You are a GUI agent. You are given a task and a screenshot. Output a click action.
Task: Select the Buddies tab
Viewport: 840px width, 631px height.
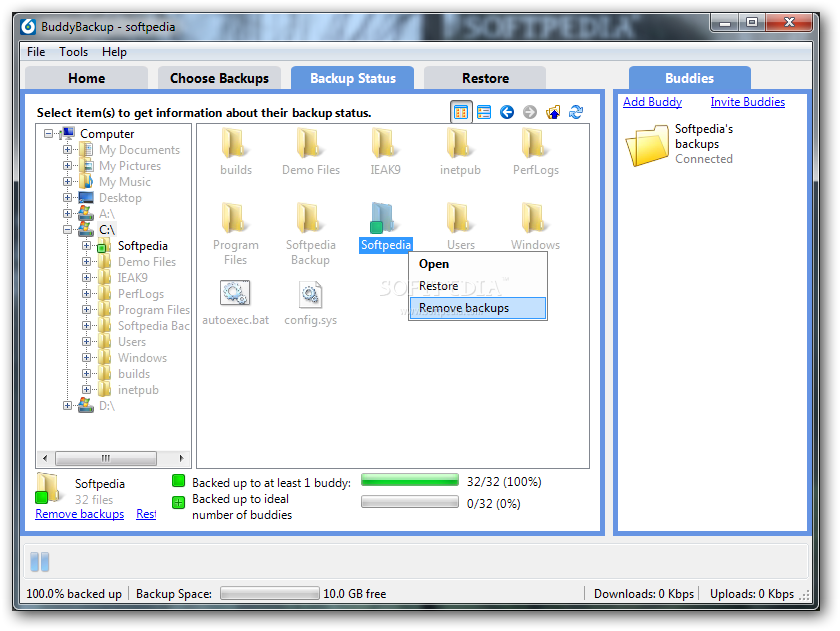689,78
